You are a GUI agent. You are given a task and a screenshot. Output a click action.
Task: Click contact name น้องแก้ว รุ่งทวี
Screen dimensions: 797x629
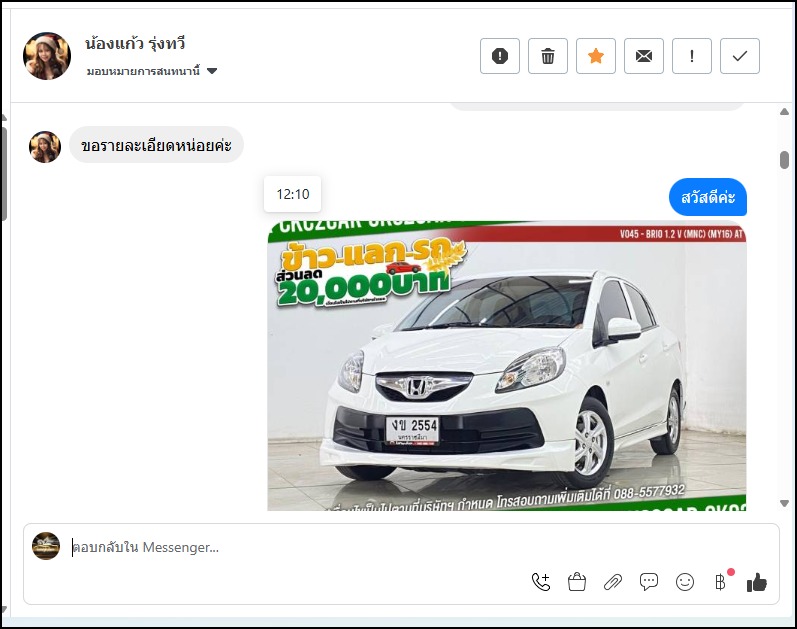[136, 44]
